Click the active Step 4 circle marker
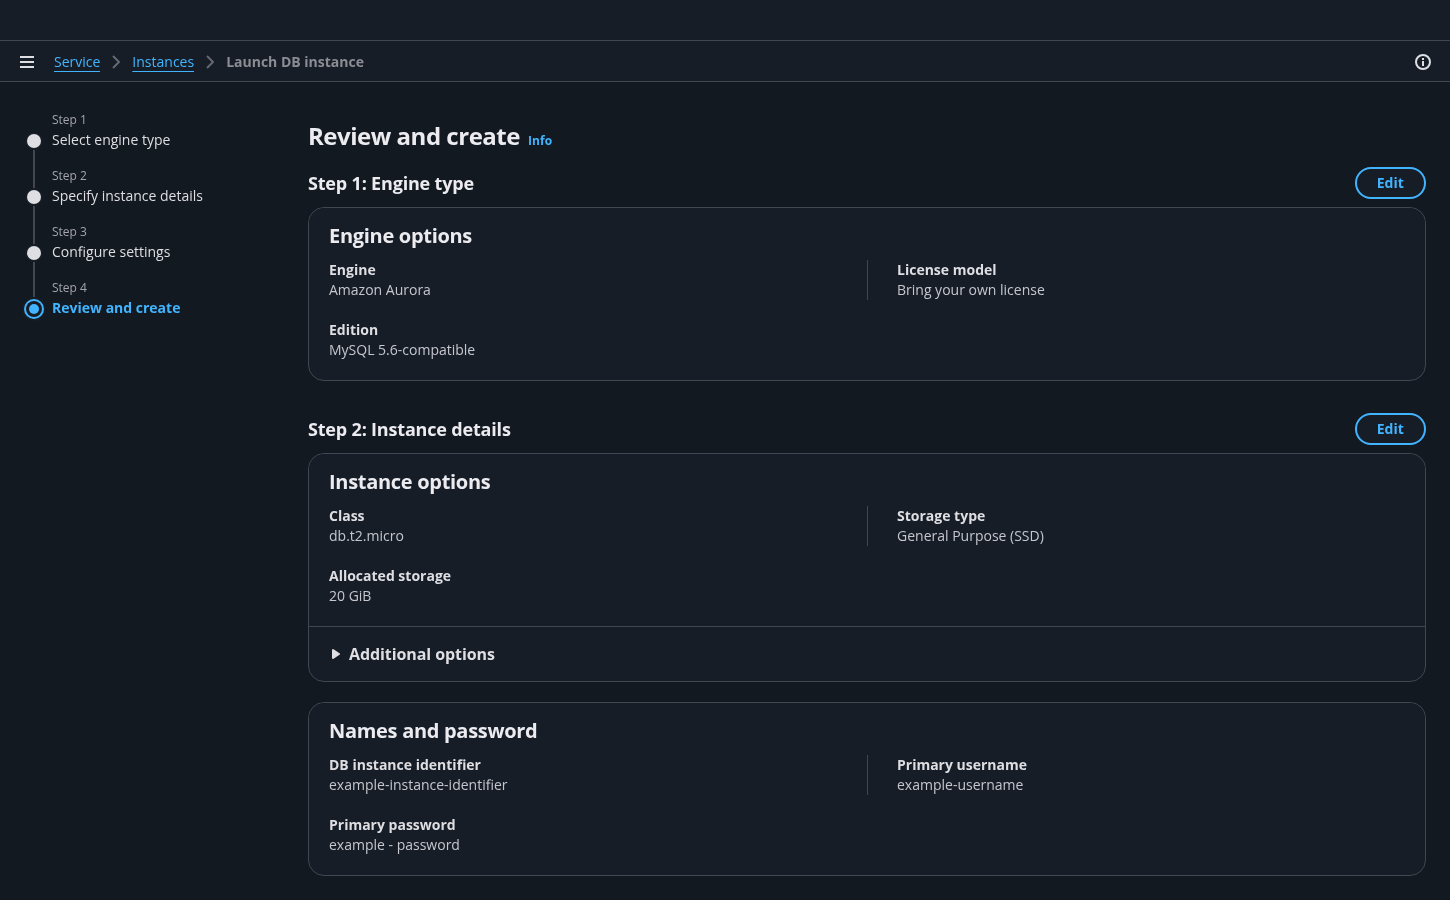The height and width of the screenshot is (900, 1450). click(x=34, y=309)
